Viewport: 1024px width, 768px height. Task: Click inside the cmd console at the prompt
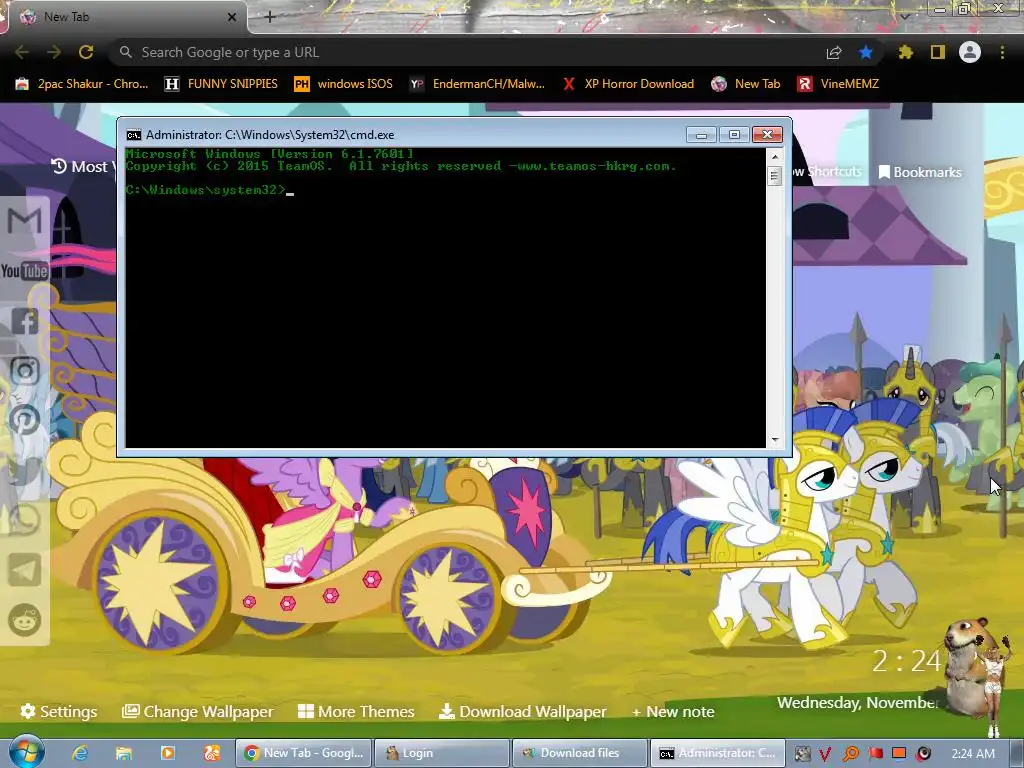289,191
